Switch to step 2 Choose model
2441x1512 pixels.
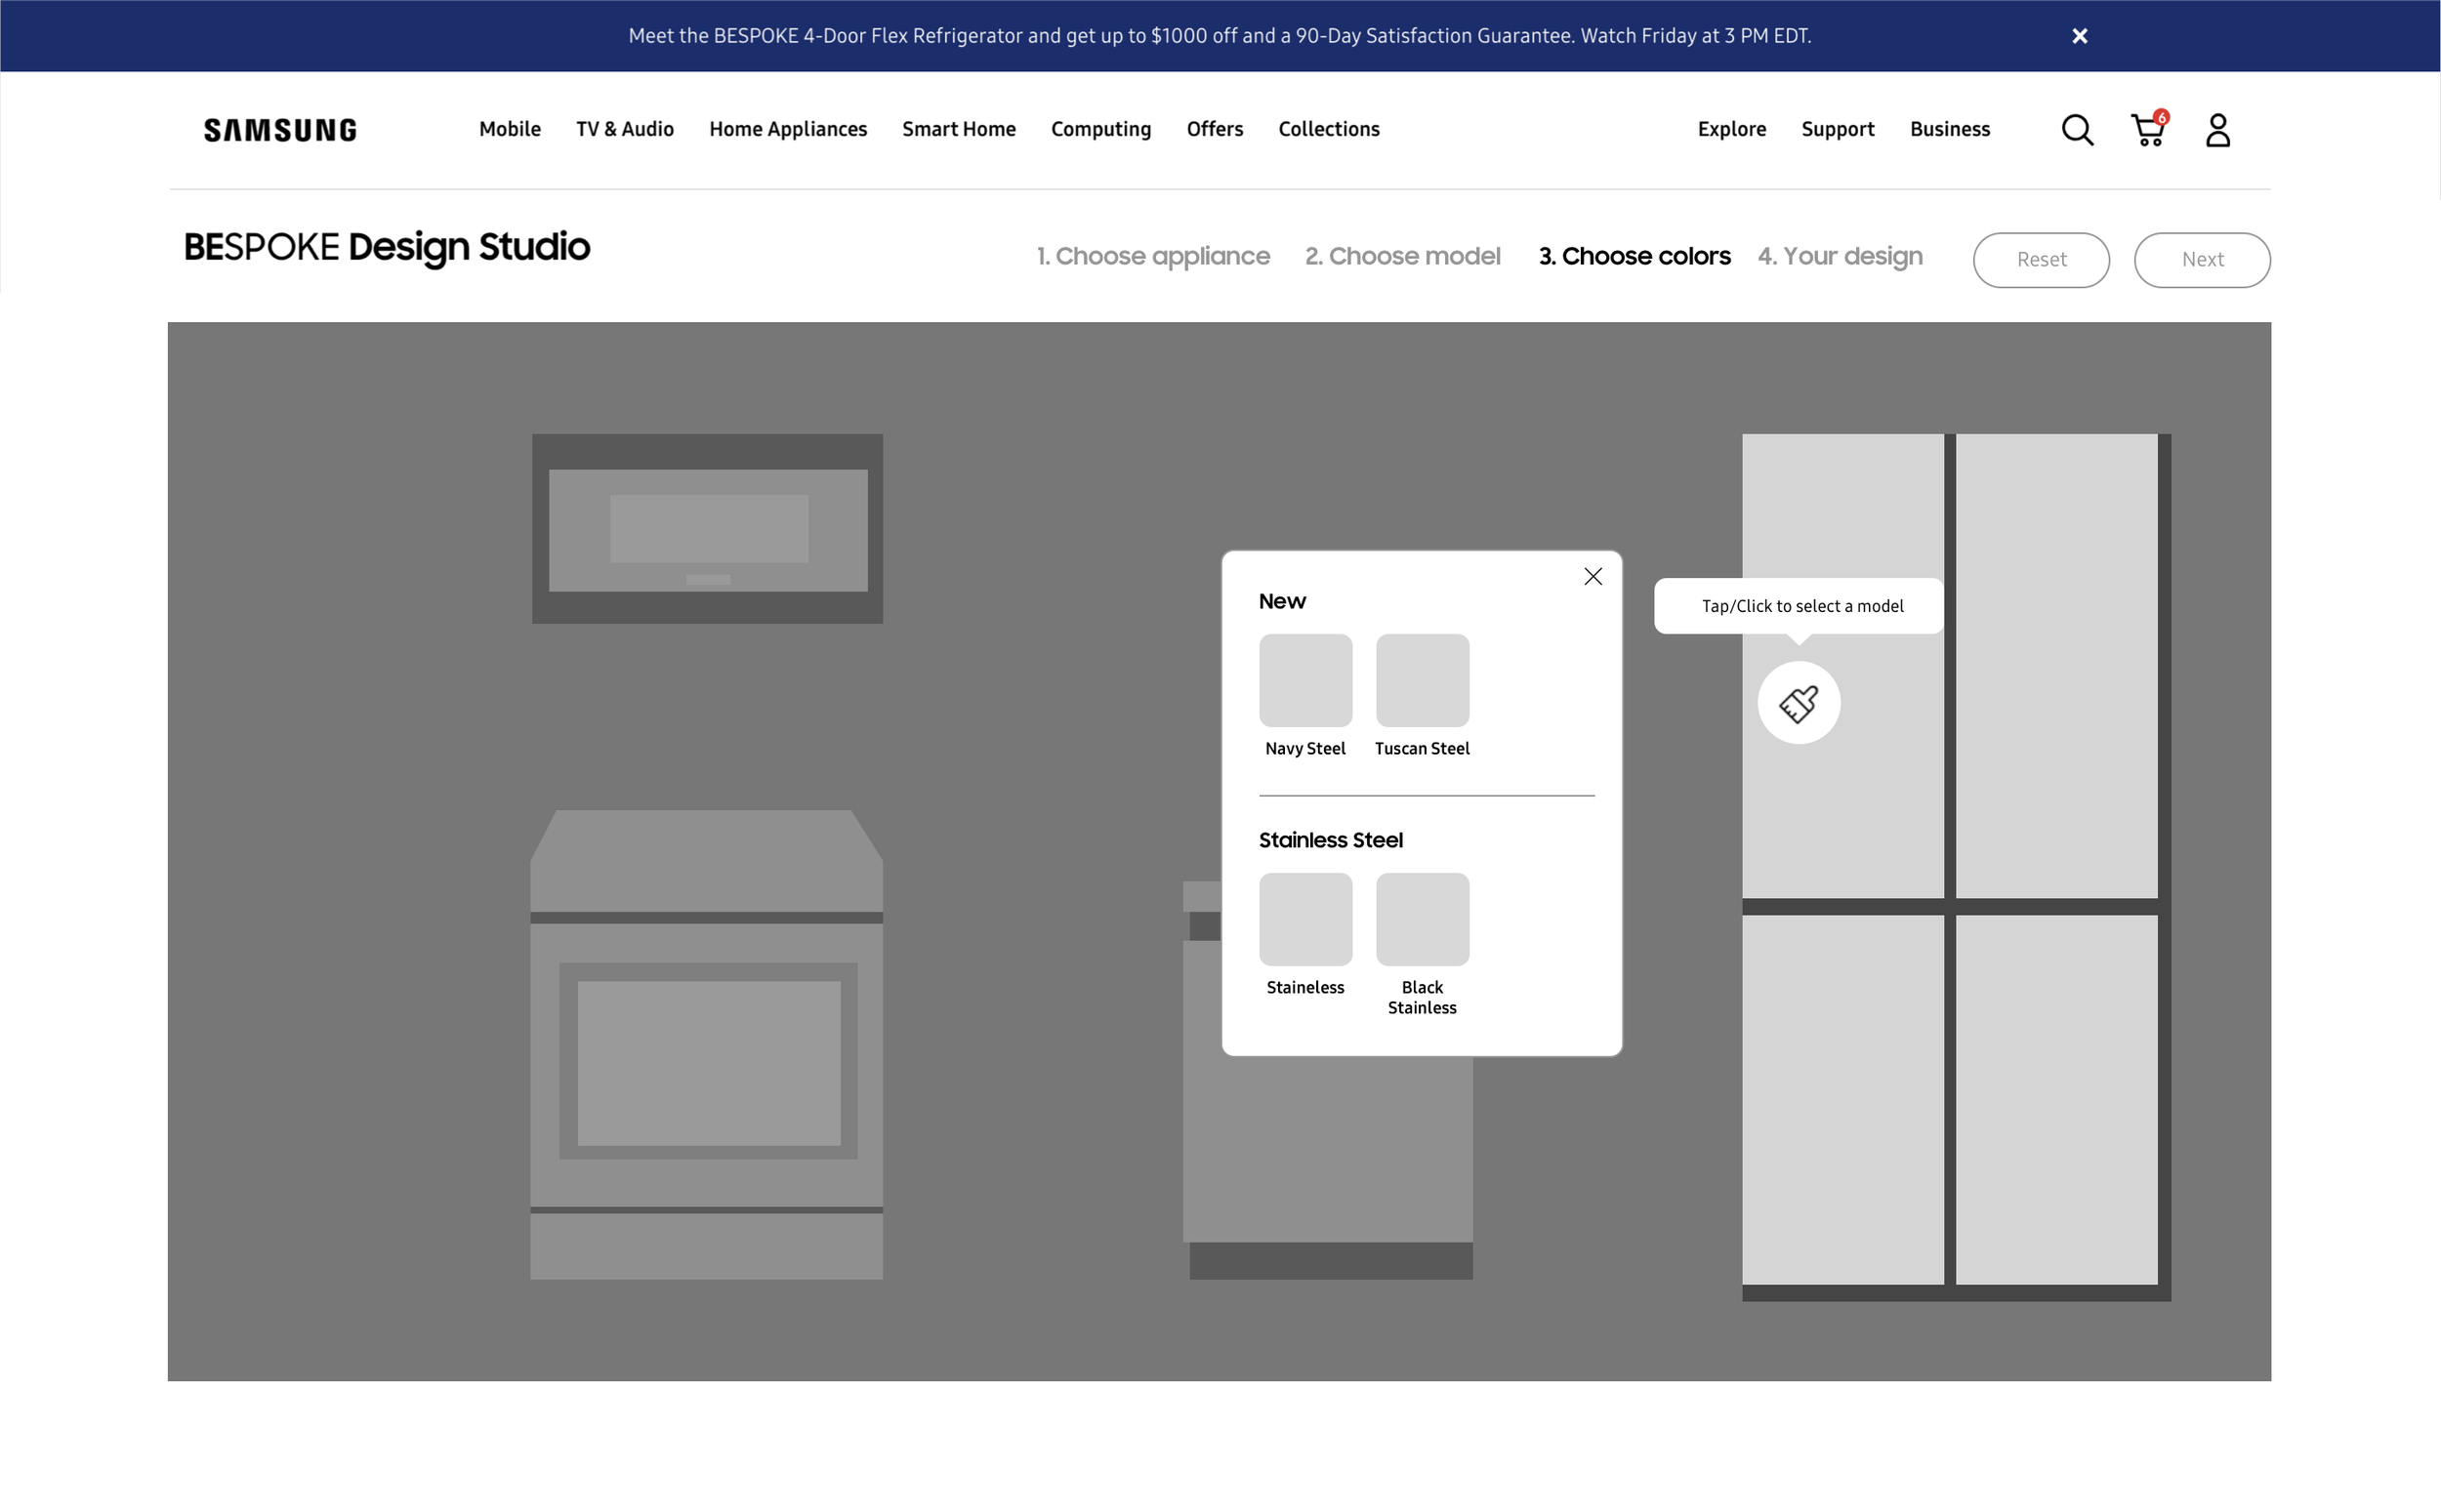click(1402, 257)
